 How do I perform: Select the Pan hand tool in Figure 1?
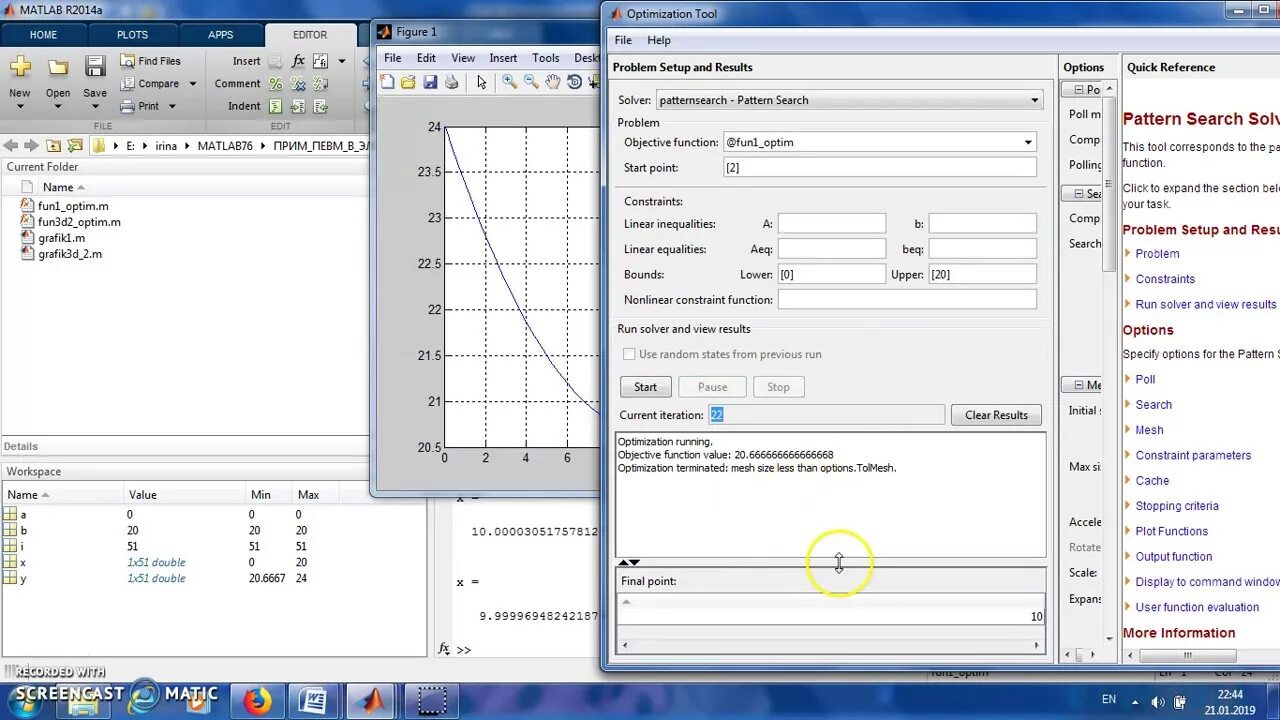tap(553, 82)
